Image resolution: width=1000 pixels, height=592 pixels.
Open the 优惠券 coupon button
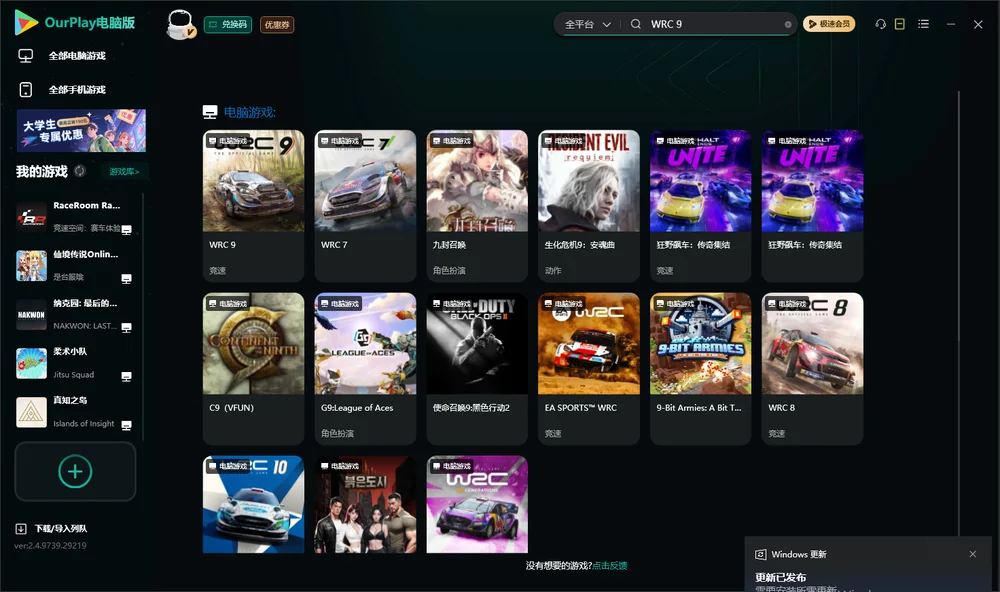point(277,25)
